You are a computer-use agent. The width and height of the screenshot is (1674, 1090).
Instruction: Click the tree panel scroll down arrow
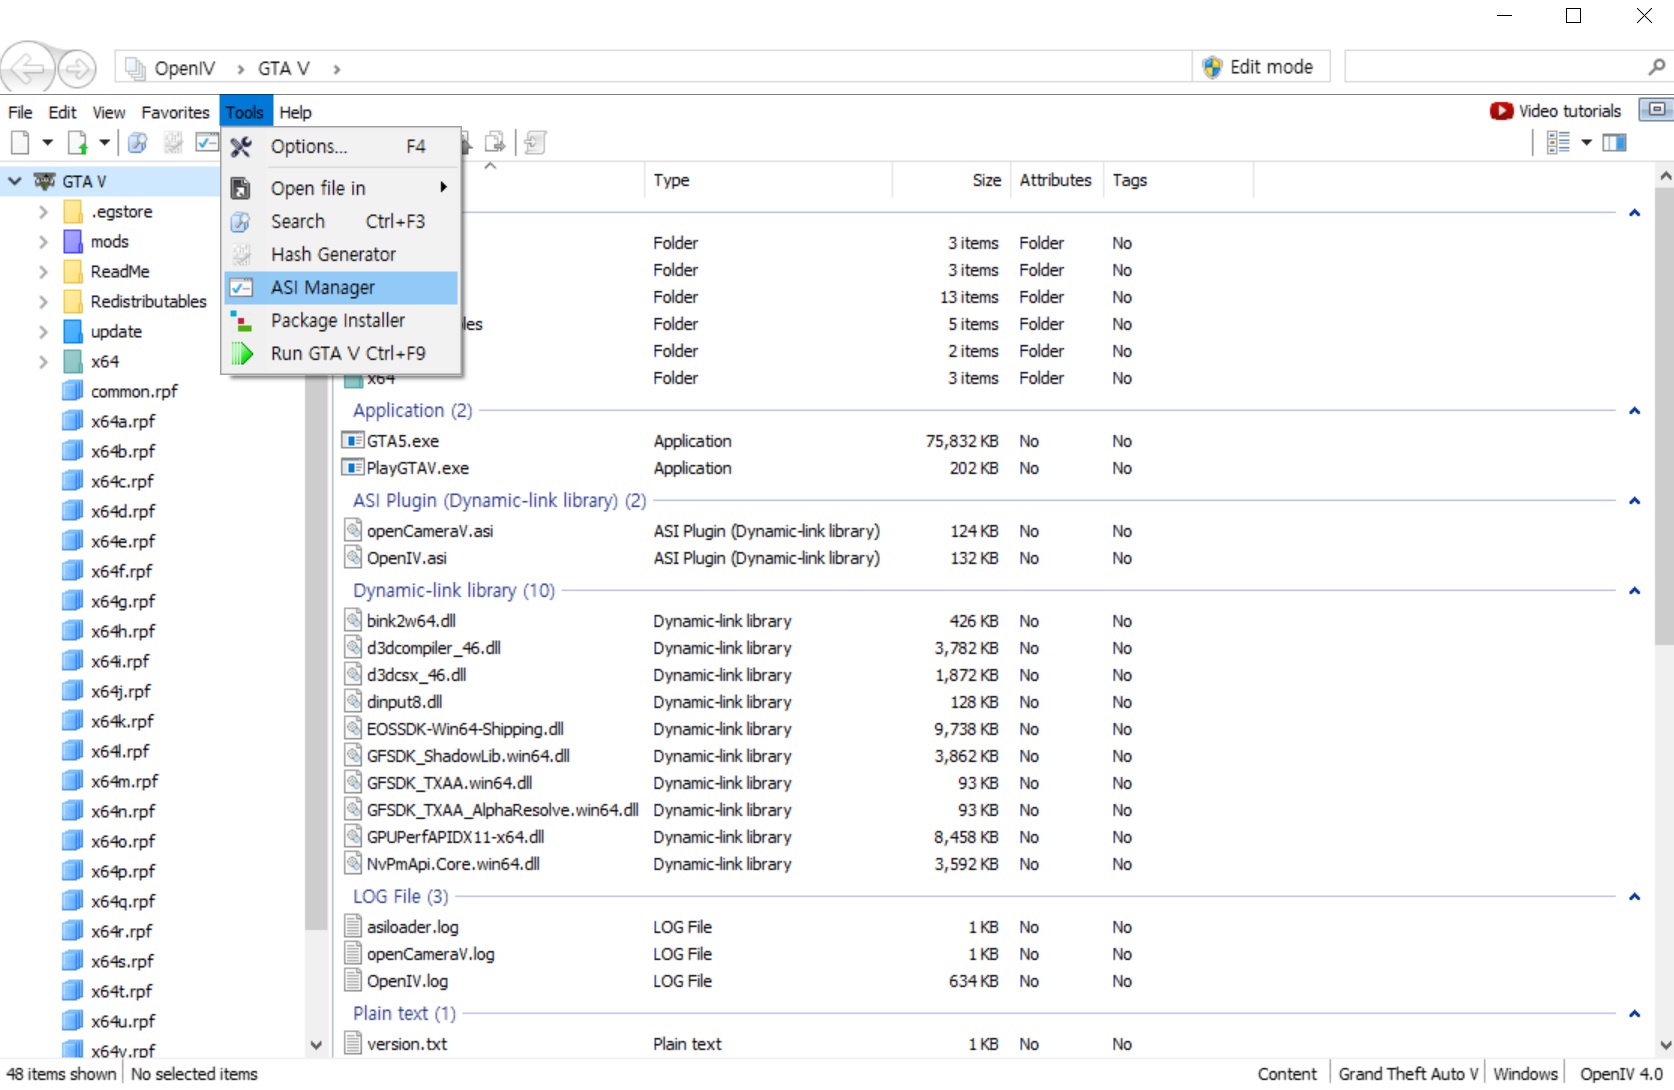coord(316,1046)
